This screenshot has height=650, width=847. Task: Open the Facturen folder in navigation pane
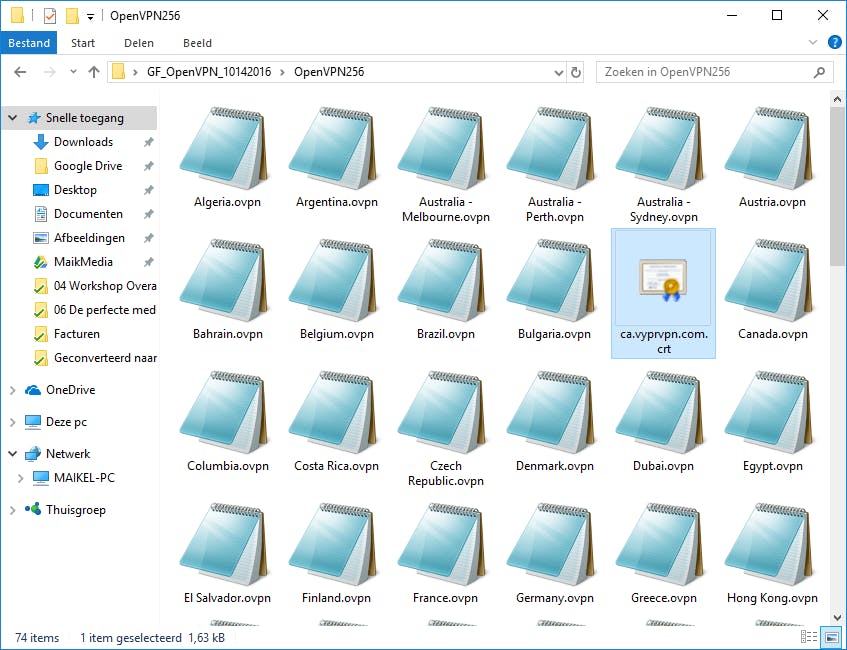77,334
